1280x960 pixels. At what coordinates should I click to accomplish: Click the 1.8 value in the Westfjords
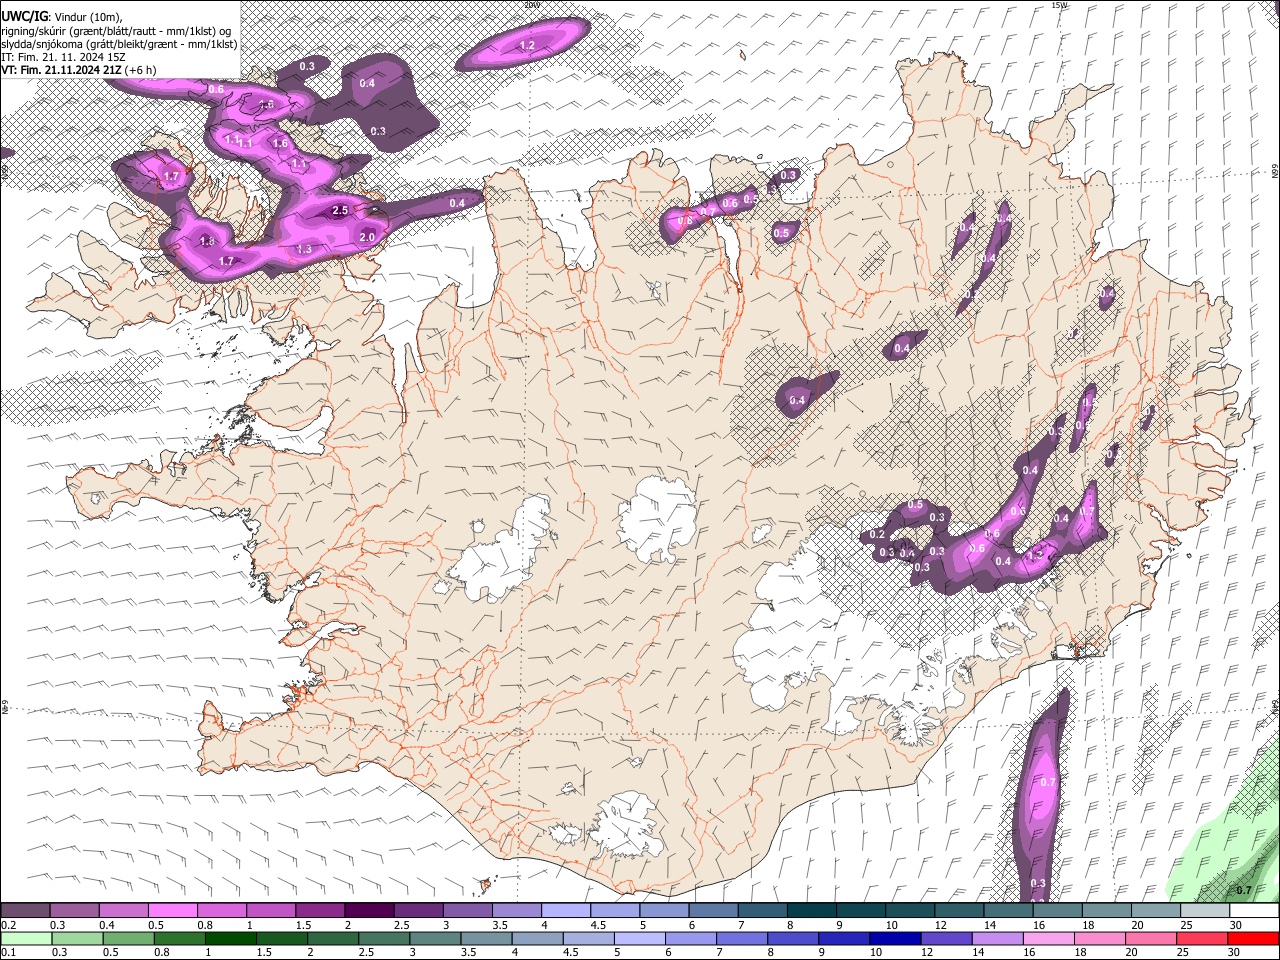coord(207,241)
